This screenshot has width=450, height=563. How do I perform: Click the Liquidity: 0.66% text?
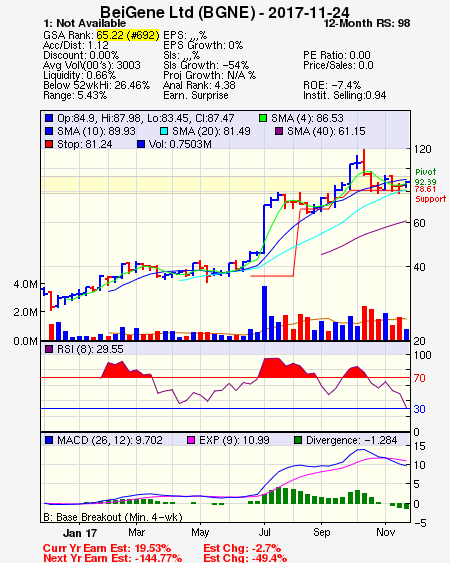point(79,75)
